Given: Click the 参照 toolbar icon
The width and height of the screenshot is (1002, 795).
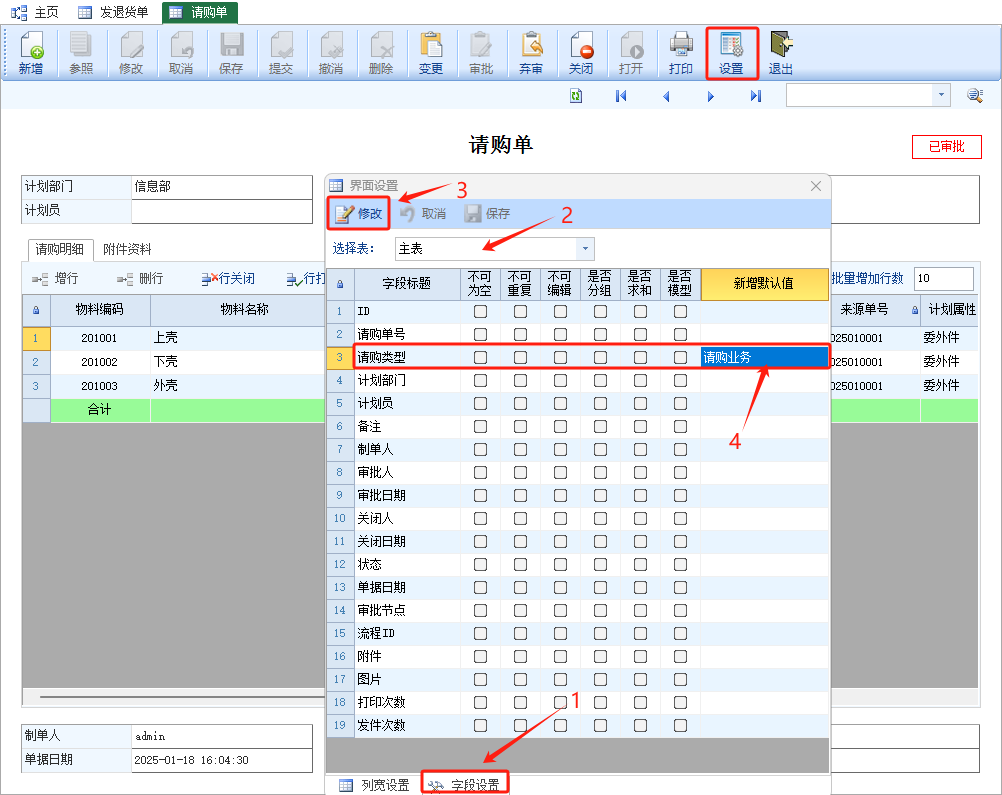Looking at the screenshot, I should 81,53.
